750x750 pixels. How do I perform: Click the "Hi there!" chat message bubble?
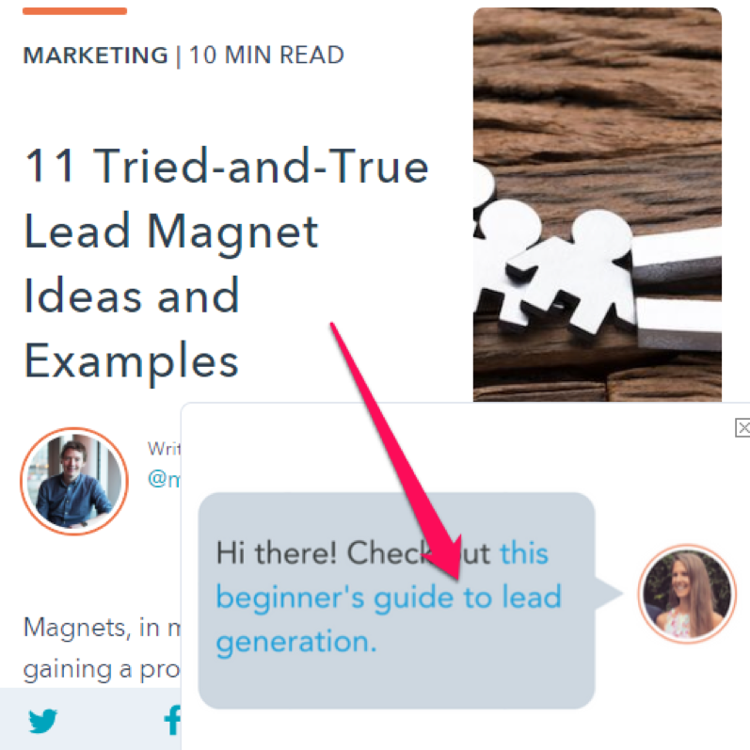tap(396, 600)
